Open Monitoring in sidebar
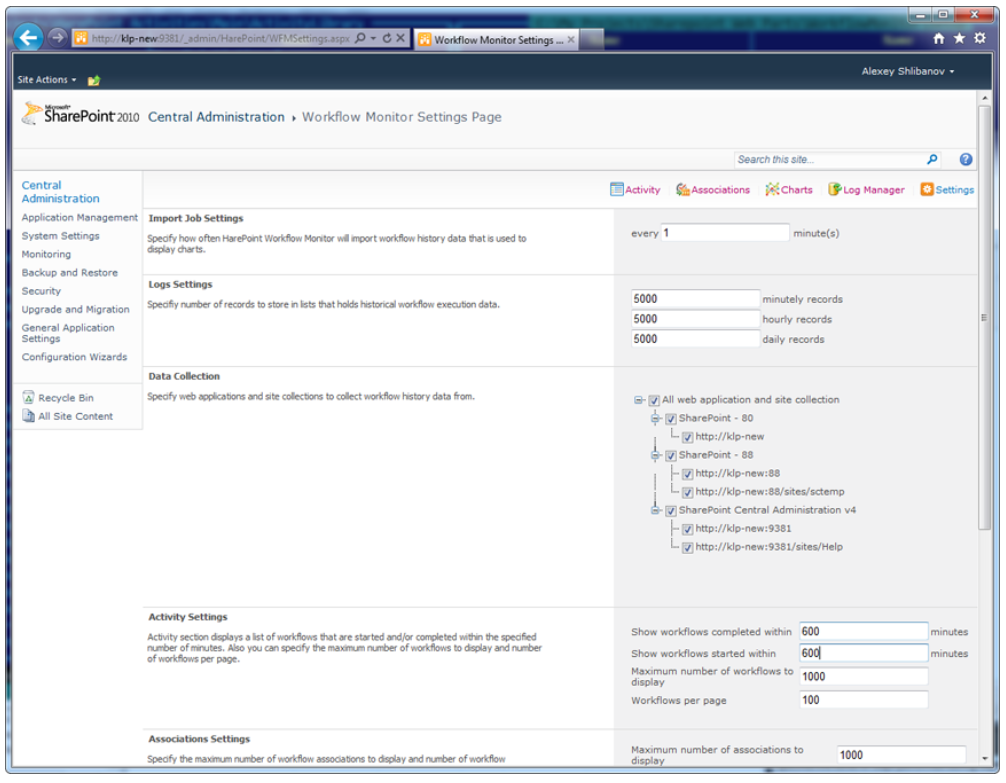Viewport: 1006px width, 783px height. pos(46,254)
